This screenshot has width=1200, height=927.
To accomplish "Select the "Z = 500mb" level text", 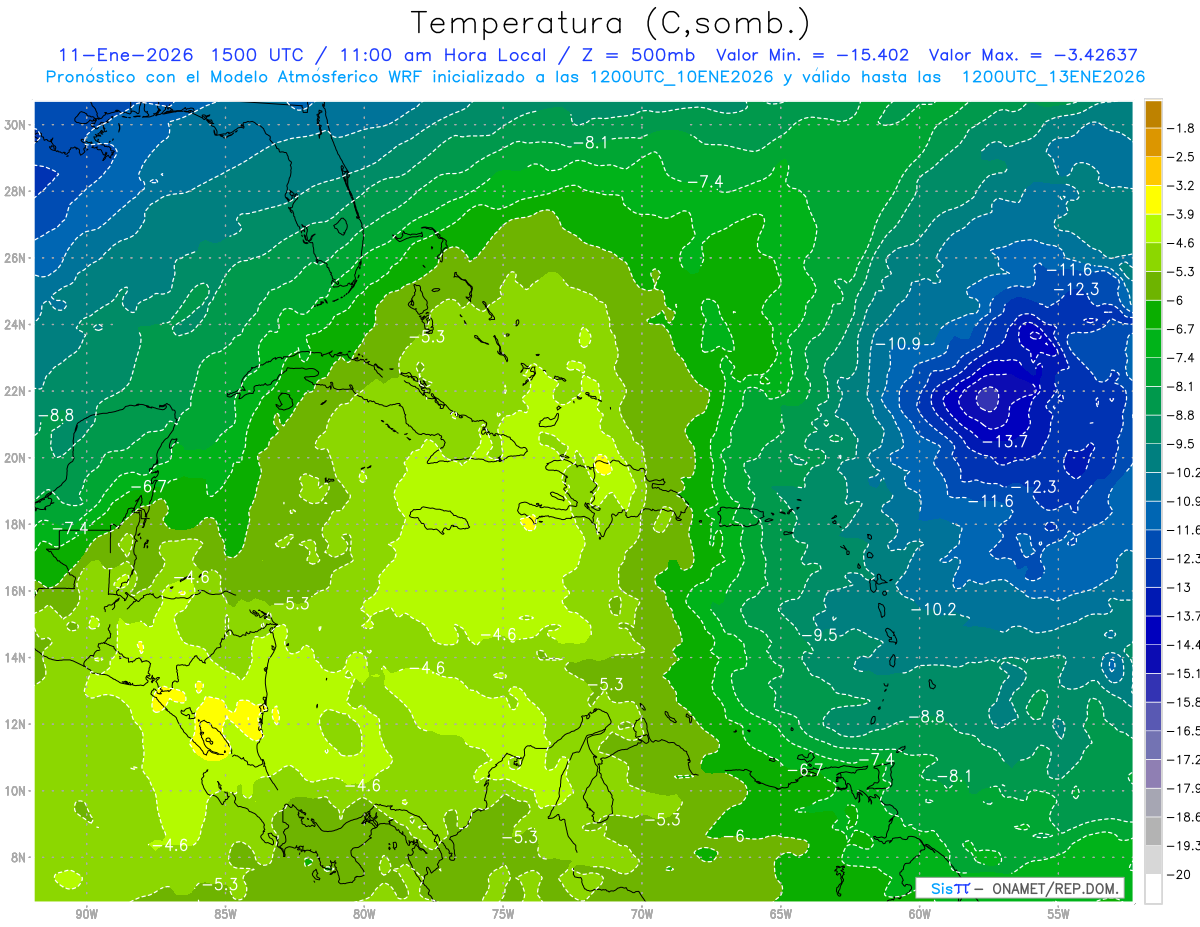I will tap(632, 55).
